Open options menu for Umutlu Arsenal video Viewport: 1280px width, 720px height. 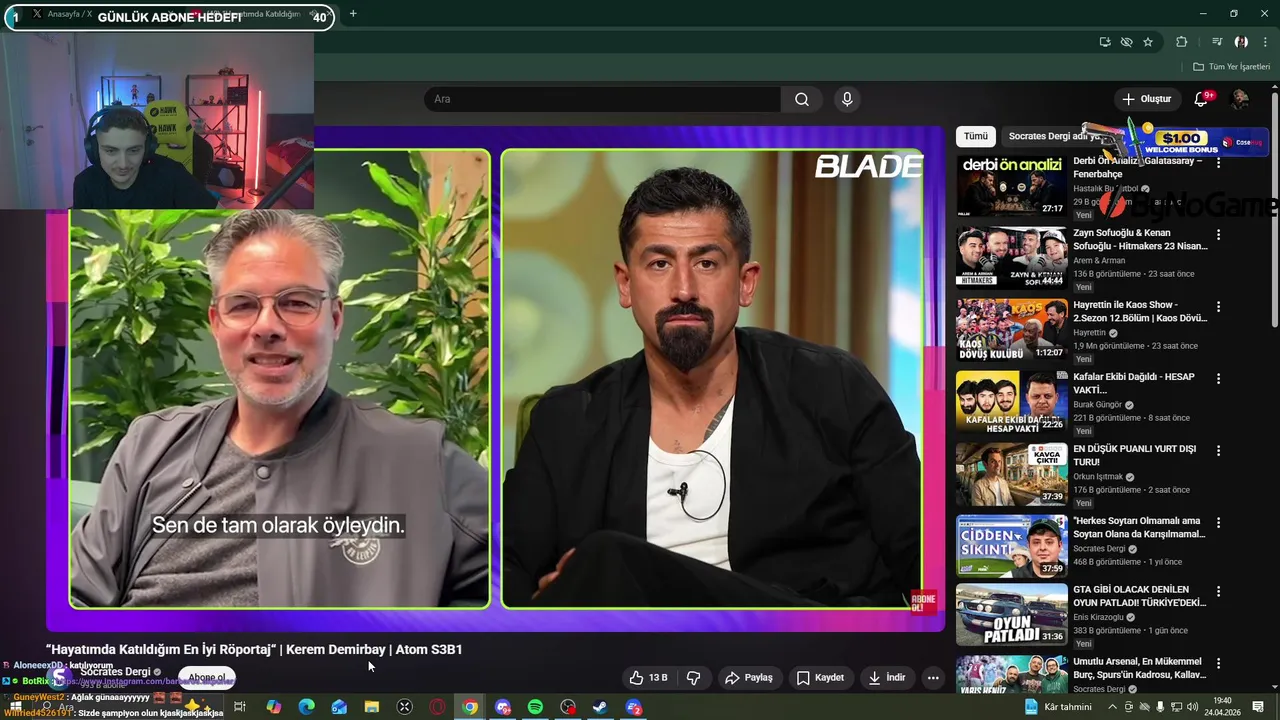pyautogui.click(x=1218, y=663)
